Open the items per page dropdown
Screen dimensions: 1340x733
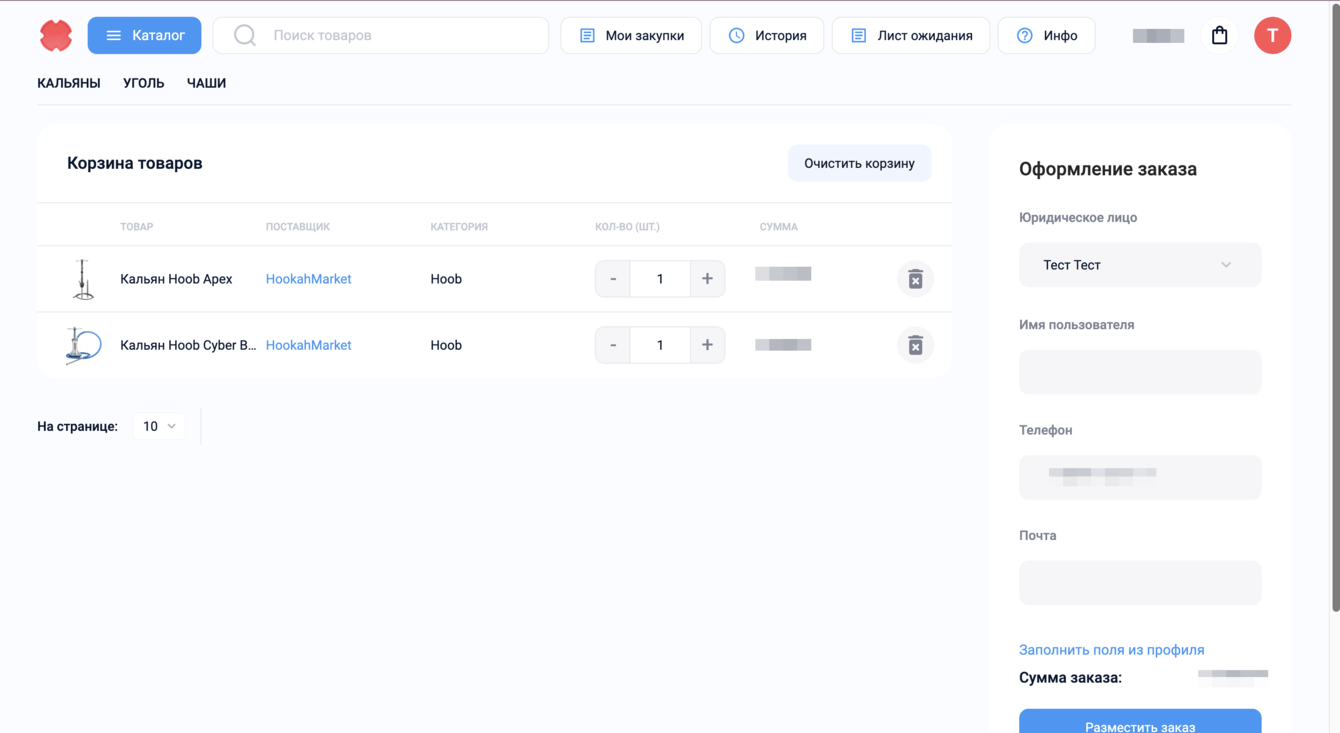click(159, 426)
